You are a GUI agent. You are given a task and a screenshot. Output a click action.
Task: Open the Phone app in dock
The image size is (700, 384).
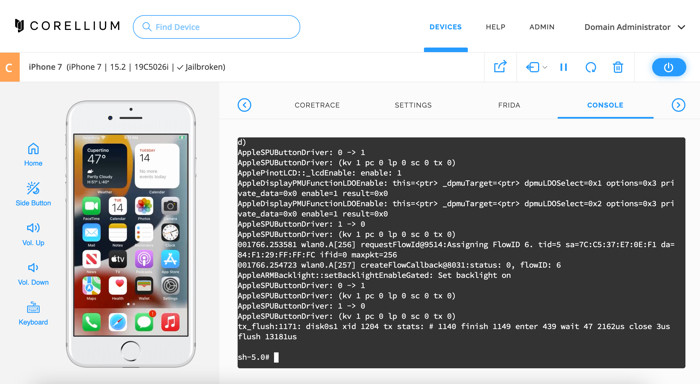coord(91,322)
